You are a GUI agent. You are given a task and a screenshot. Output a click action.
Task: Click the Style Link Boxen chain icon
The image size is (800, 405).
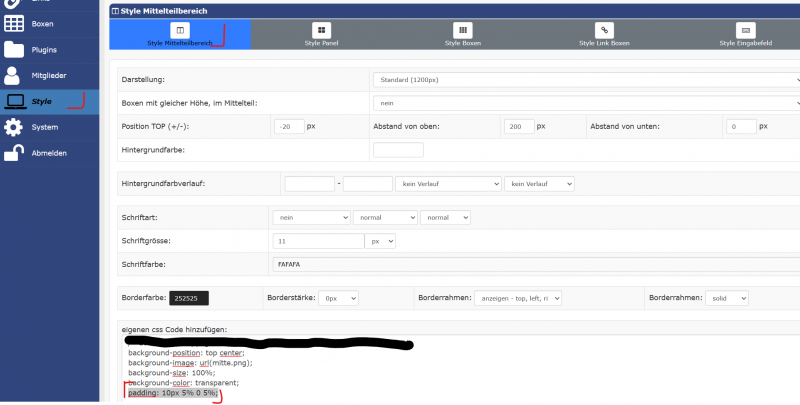pyautogui.click(x=604, y=31)
